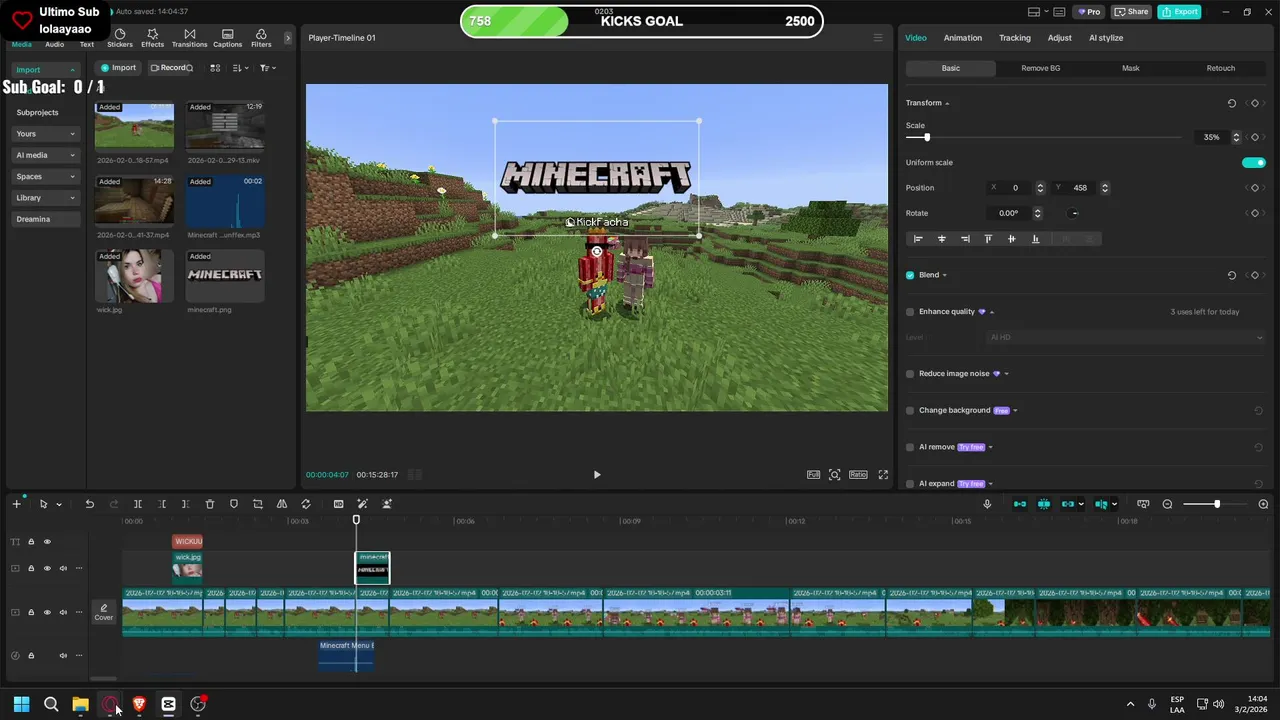Zoom in the timeline
Viewport: 1280px width, 720px height.
1264,504
